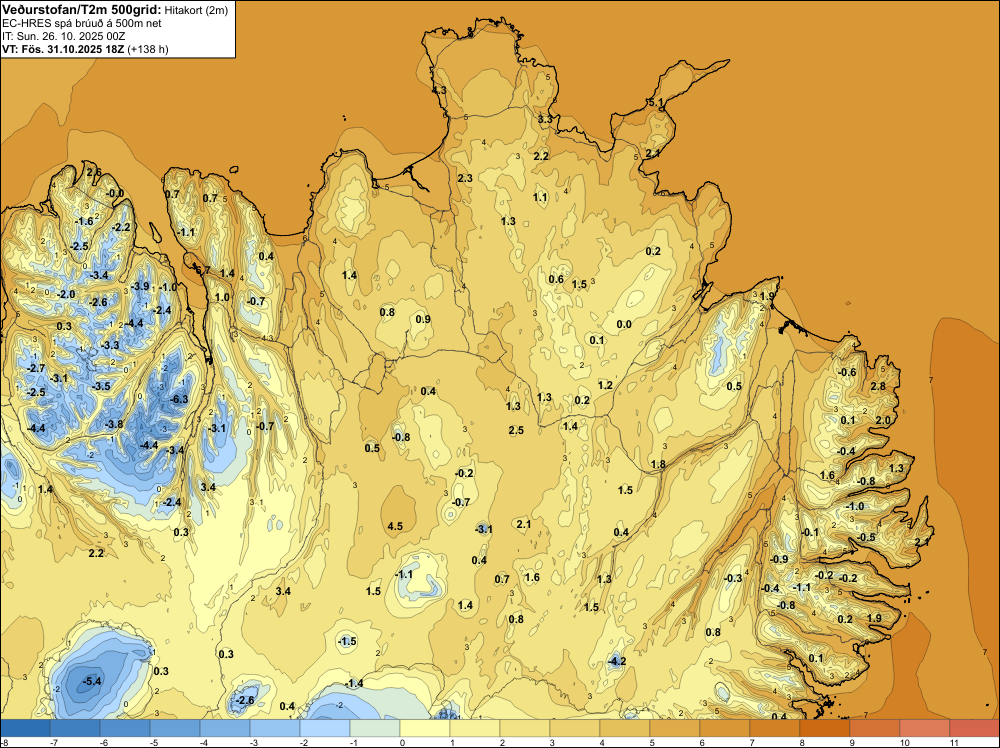
Task: Select the "-0.0" temperature value
Action: pyautogui.click(x=115, y=193)
